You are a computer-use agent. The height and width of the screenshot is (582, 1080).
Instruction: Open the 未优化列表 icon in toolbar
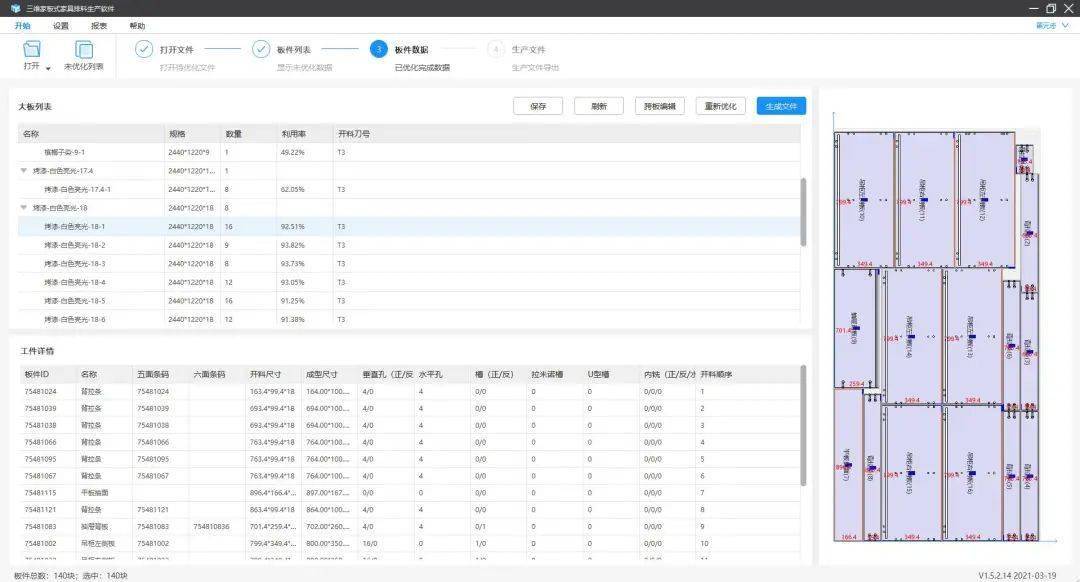[x=83, y=50]
